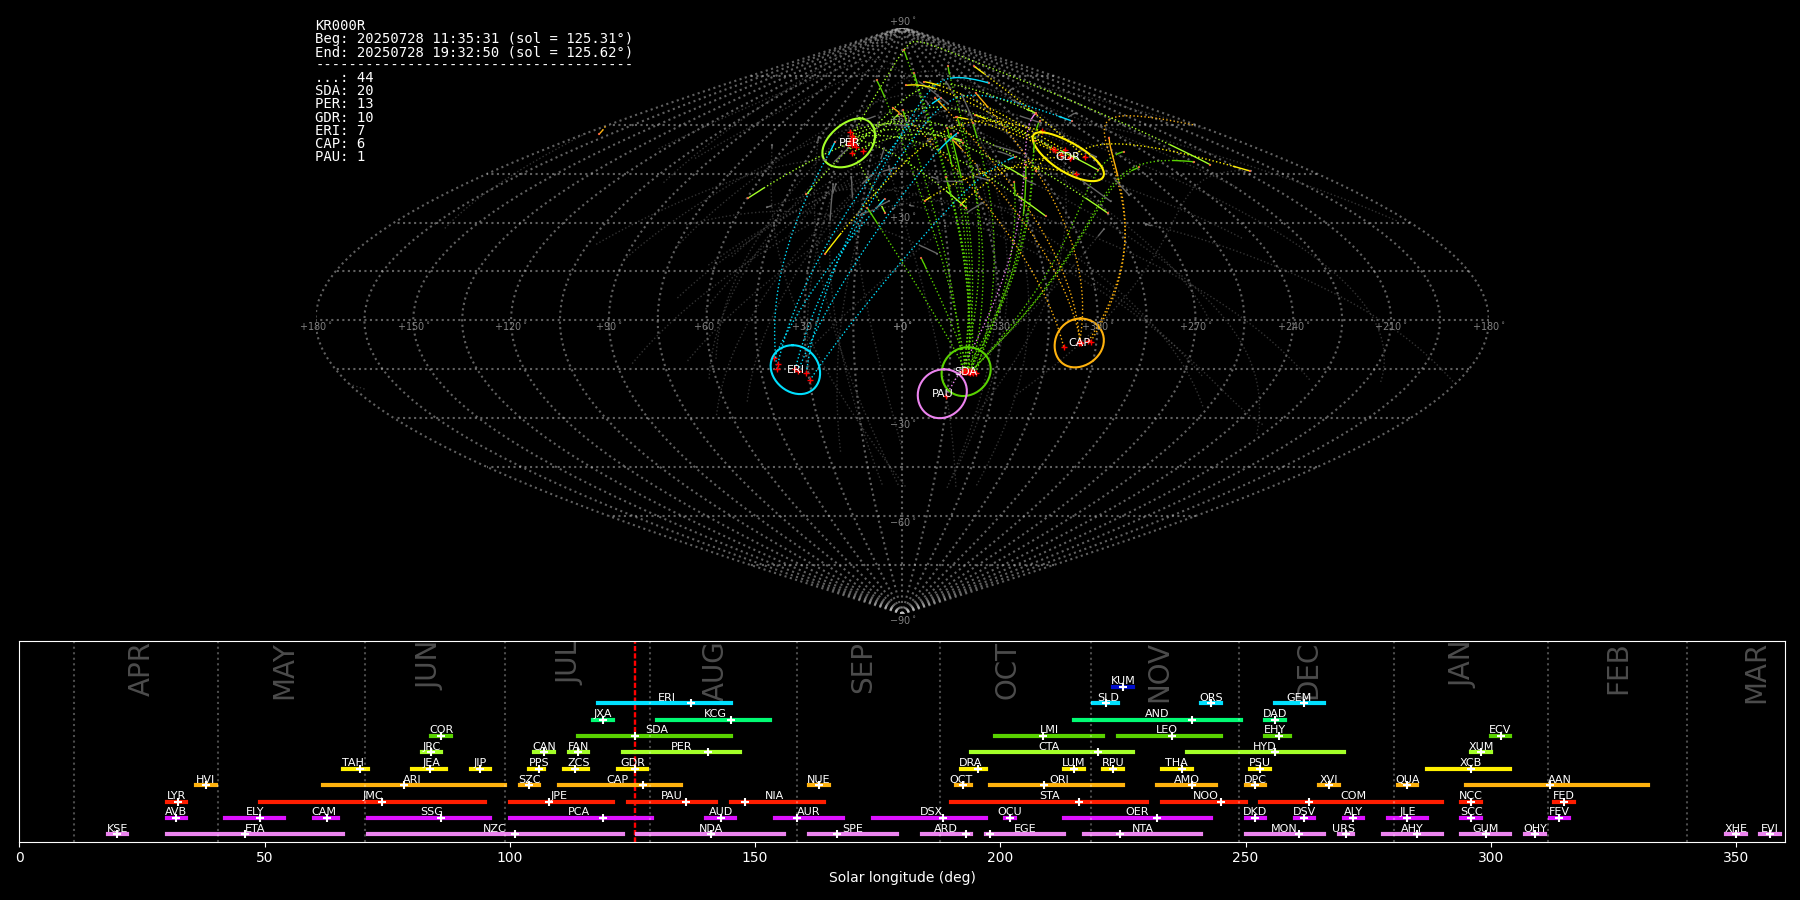Click the EVI shower label in timeline

click(x=1769, y=828)
